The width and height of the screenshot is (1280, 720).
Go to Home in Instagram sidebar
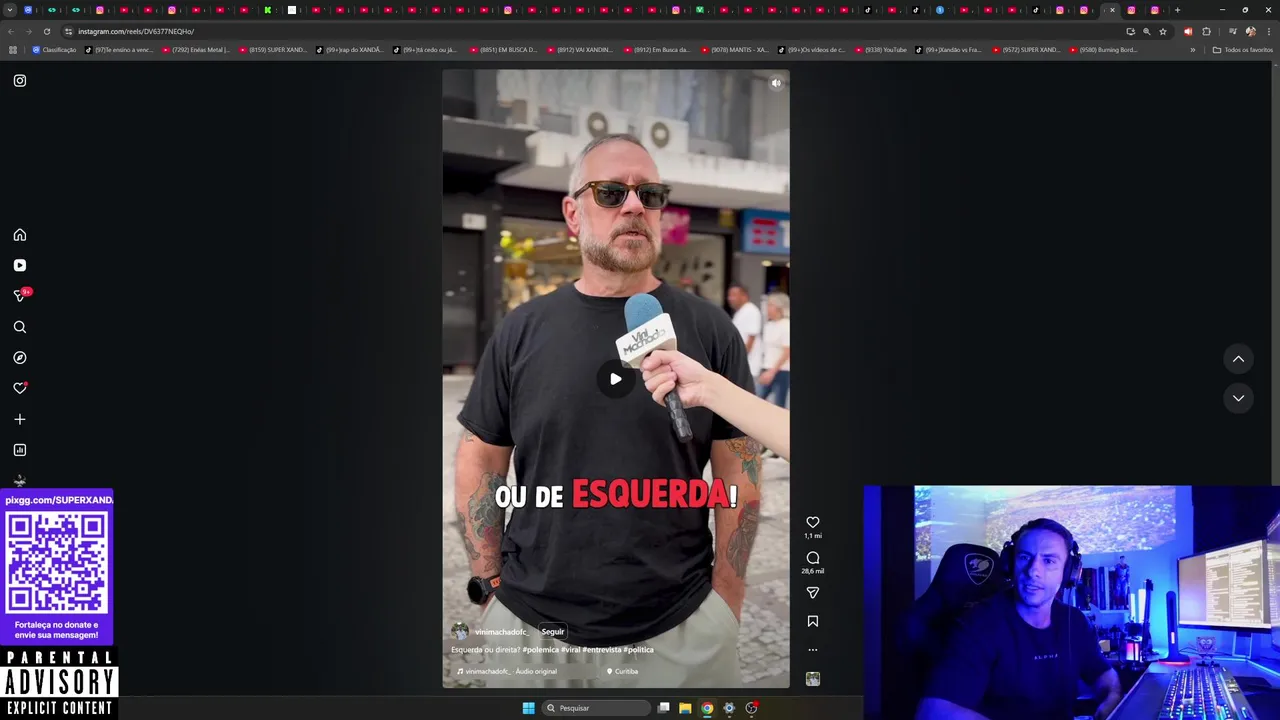click(20, 235)
